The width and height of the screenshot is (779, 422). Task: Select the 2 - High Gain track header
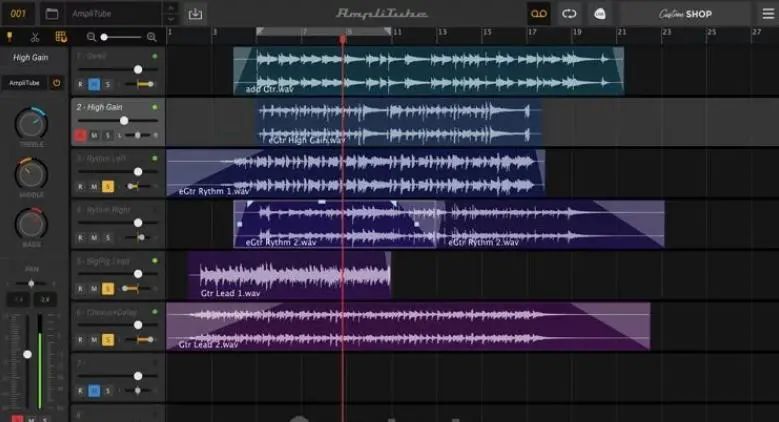click(118, 122)
